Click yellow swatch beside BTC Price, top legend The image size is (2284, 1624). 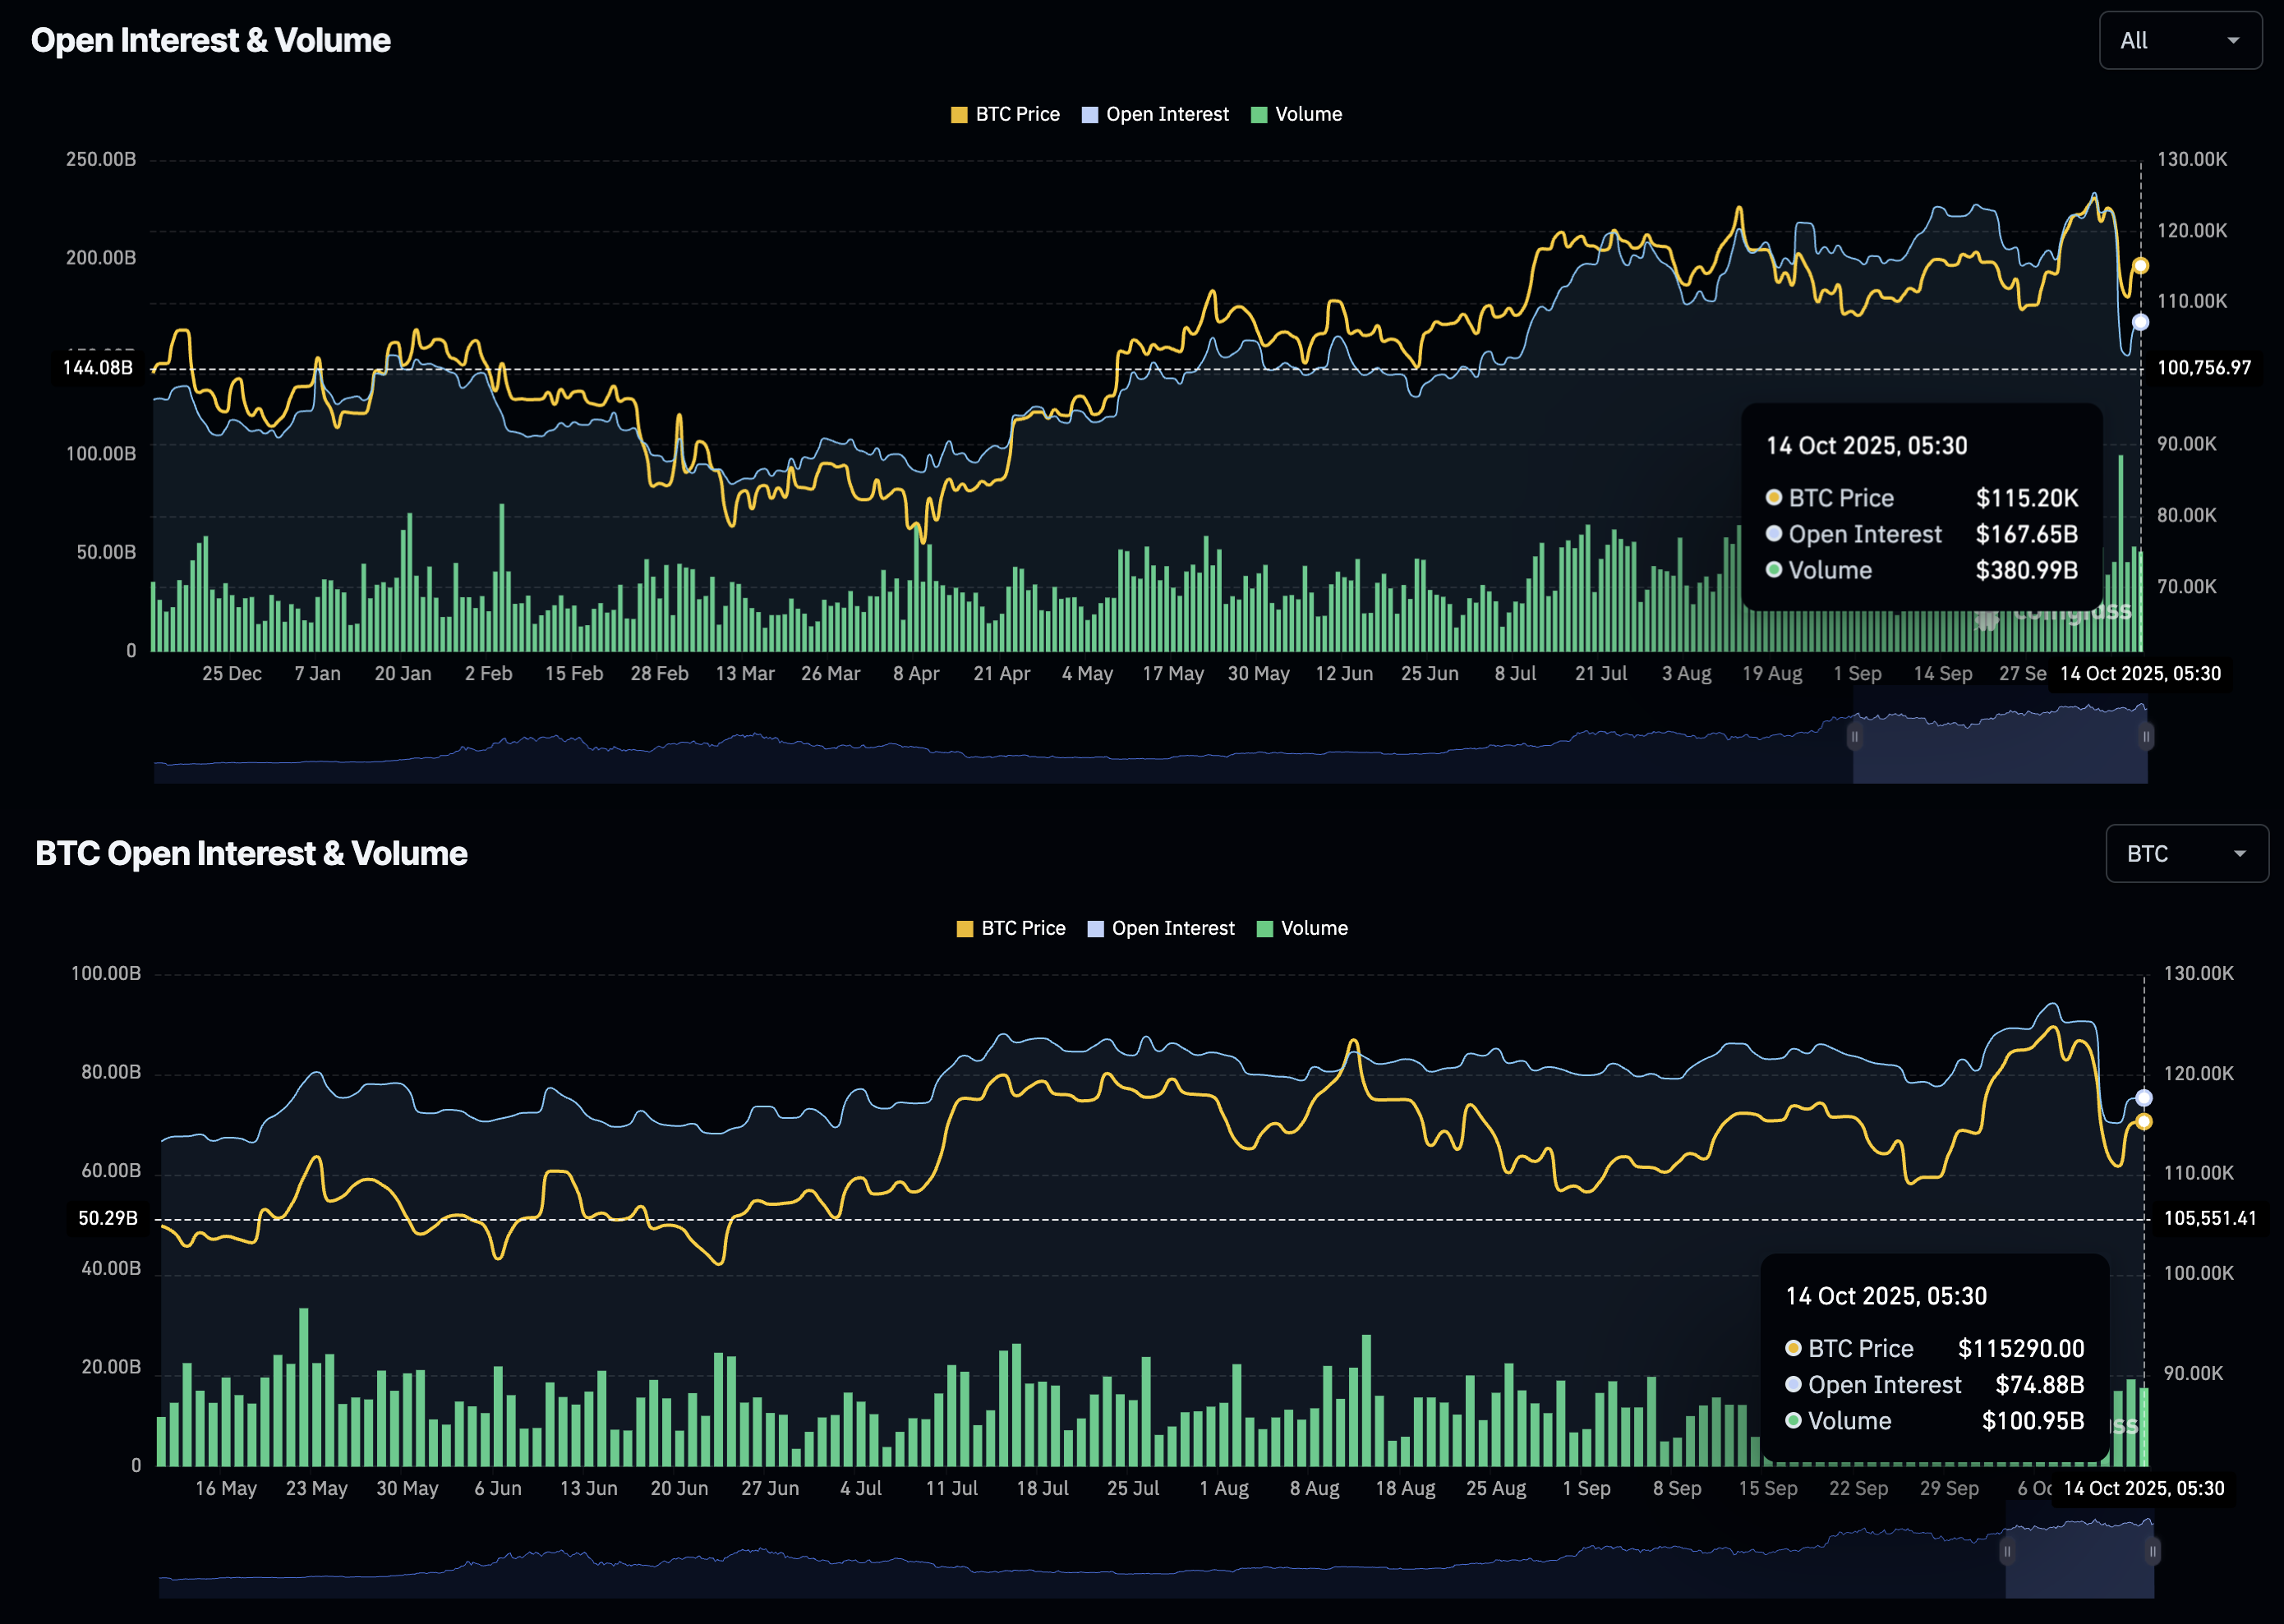click(x=959, y=115)
